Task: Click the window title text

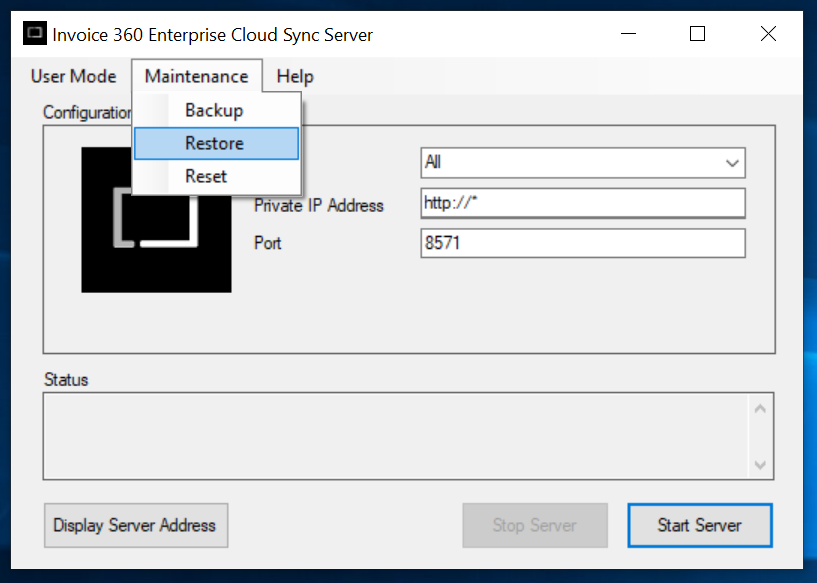Action: point(213,35)
